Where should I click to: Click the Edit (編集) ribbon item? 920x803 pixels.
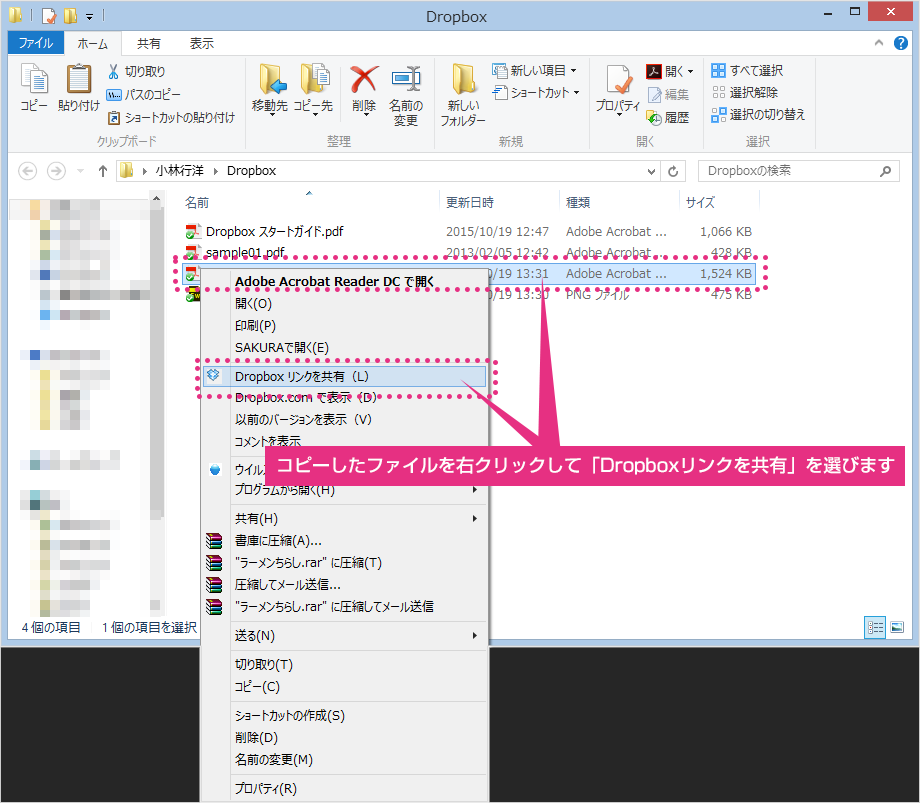668,94
